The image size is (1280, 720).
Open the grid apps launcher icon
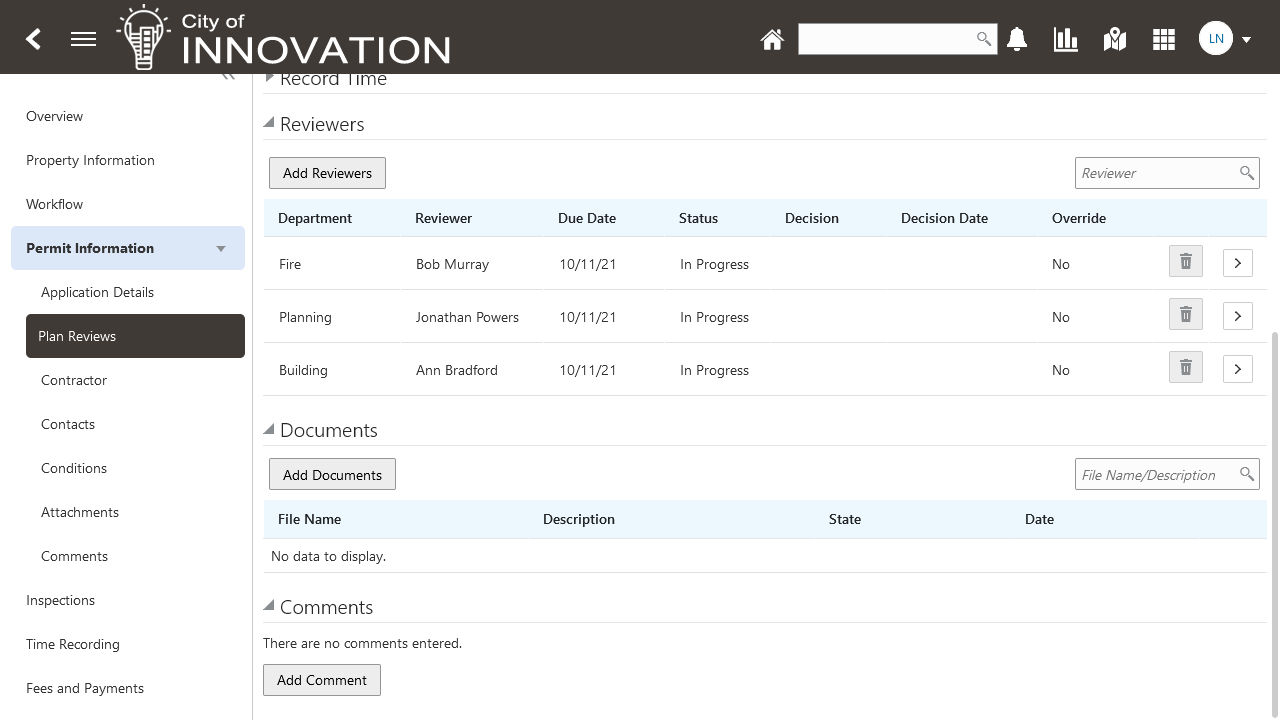(1163, 39)
